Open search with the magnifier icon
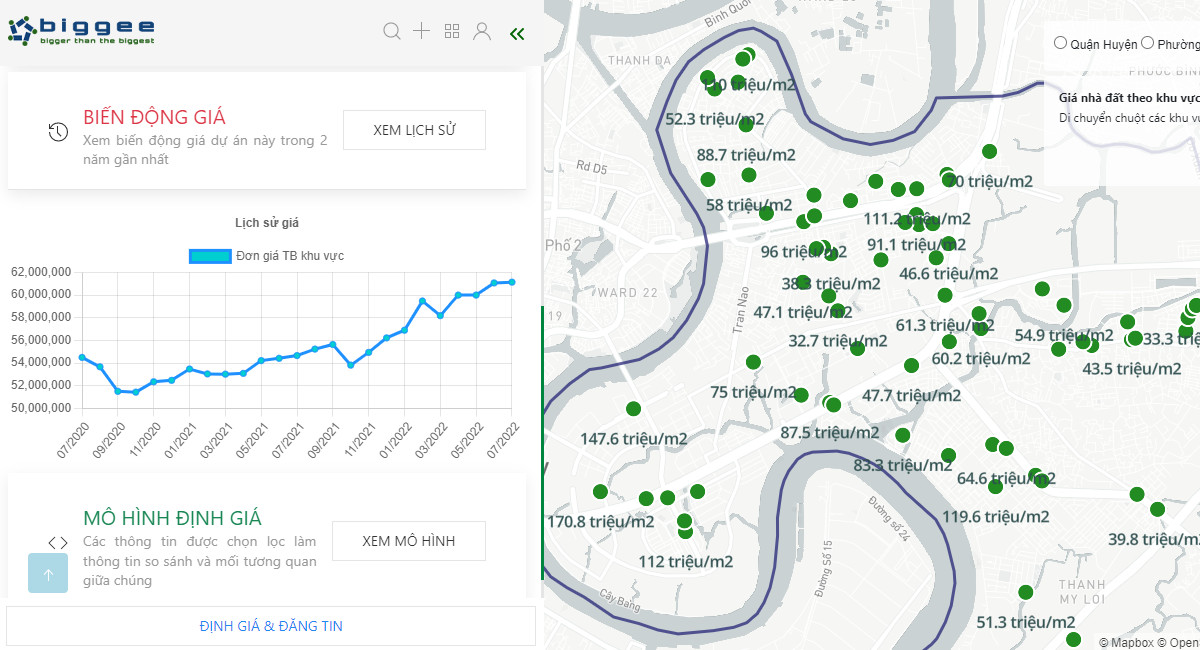Viewport: 1200px width, 650px height. (x=392, y=32)
